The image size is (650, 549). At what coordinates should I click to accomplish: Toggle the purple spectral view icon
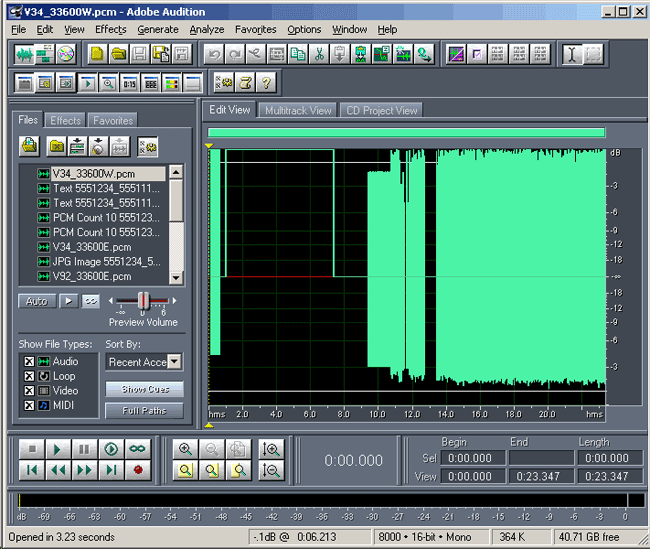(456, 54)
